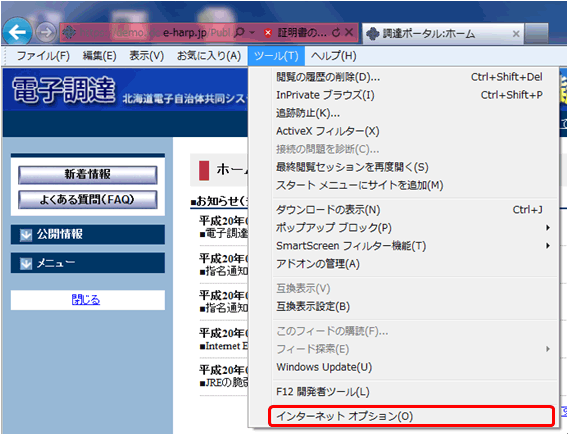Open the search dropdown arrow in address bar

pos(252,33)
